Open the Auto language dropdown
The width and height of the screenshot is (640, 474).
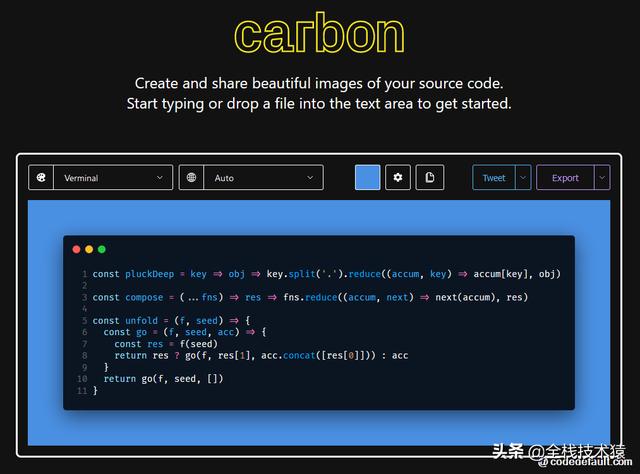pos(263,178)
